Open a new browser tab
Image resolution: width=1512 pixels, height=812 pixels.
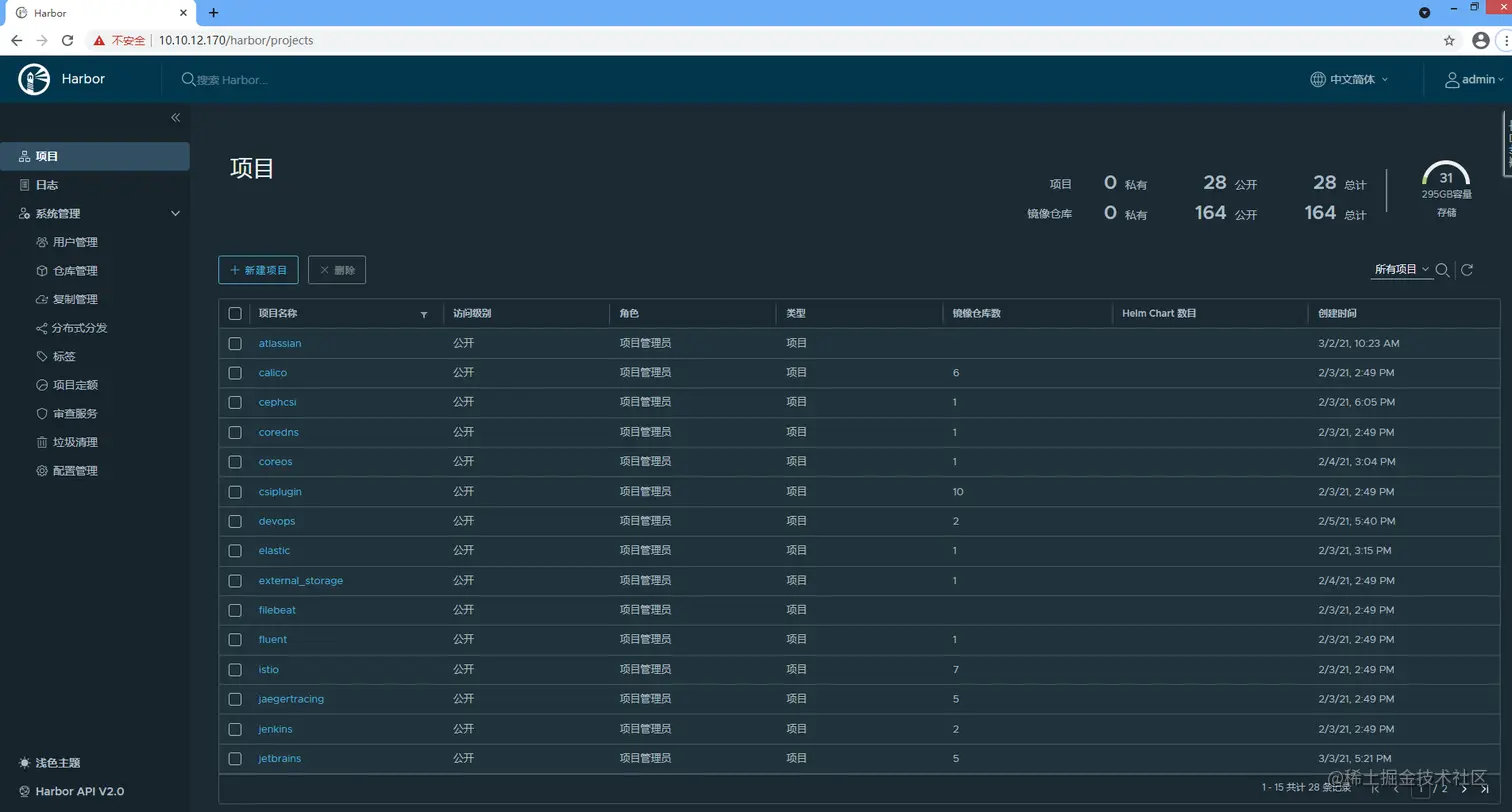(x=213, y=13)
